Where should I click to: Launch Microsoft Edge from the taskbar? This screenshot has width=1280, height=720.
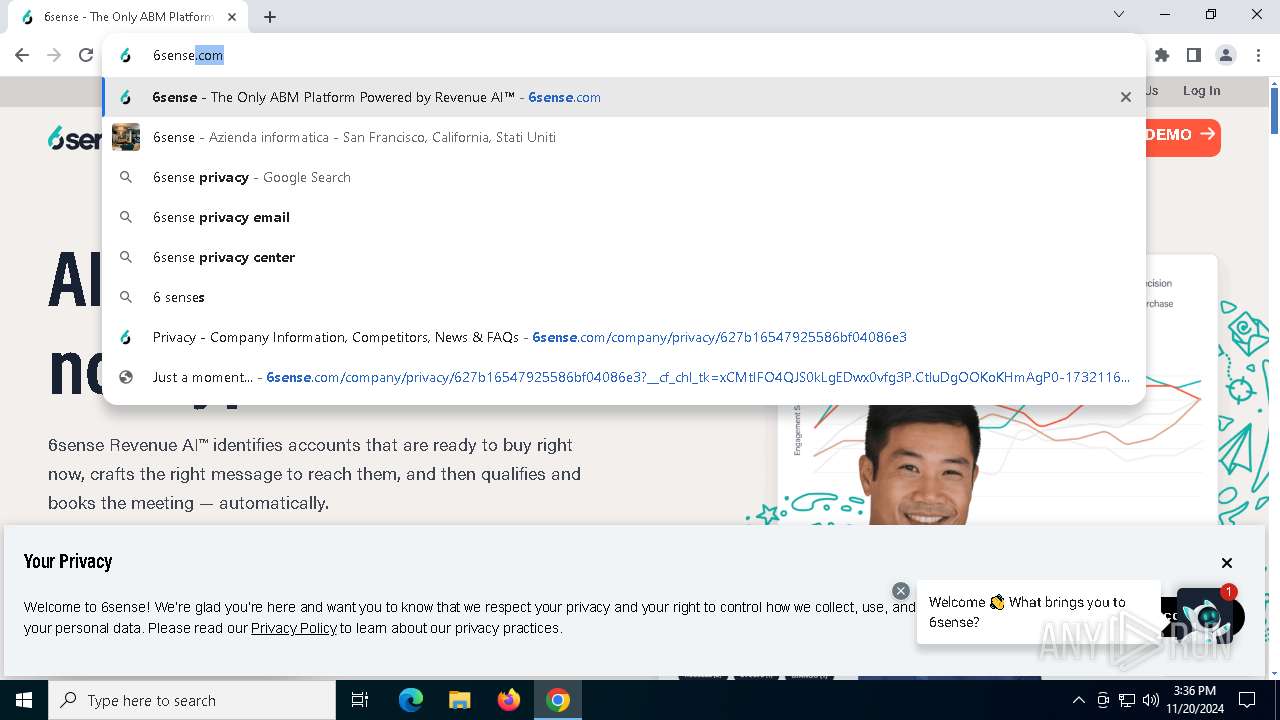[x=411, y=700]
